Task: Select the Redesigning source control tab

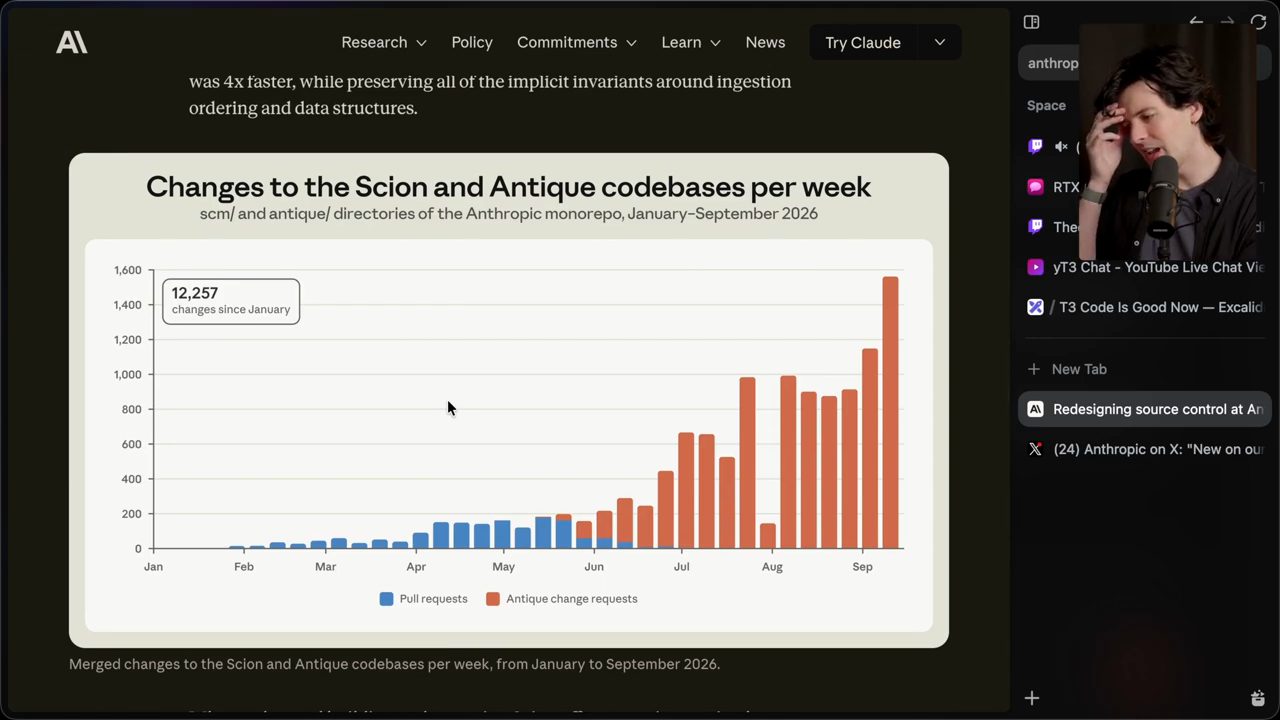Action: [x=1144, y=409]
